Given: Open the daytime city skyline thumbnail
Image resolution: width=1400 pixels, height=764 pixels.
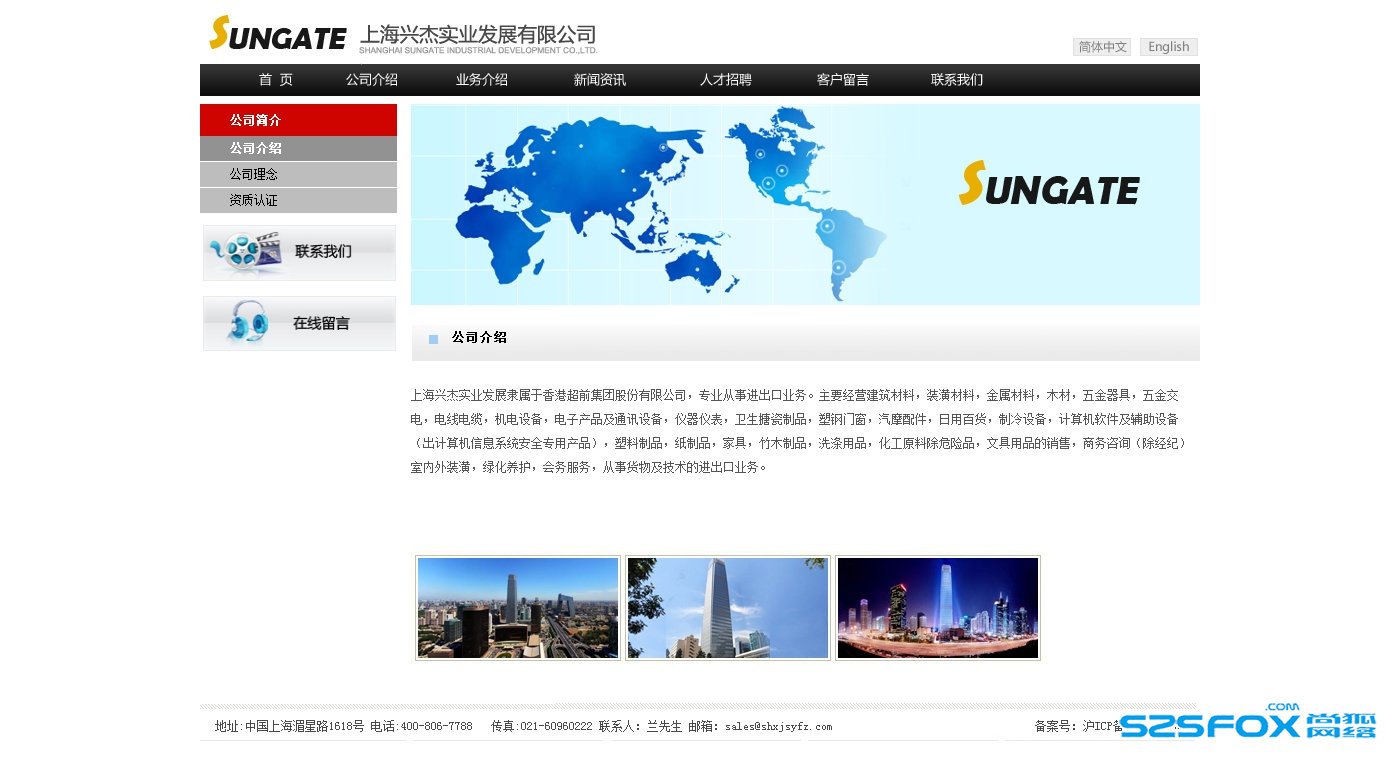Looking at the screenshot, I should click(x=518, y=608).
